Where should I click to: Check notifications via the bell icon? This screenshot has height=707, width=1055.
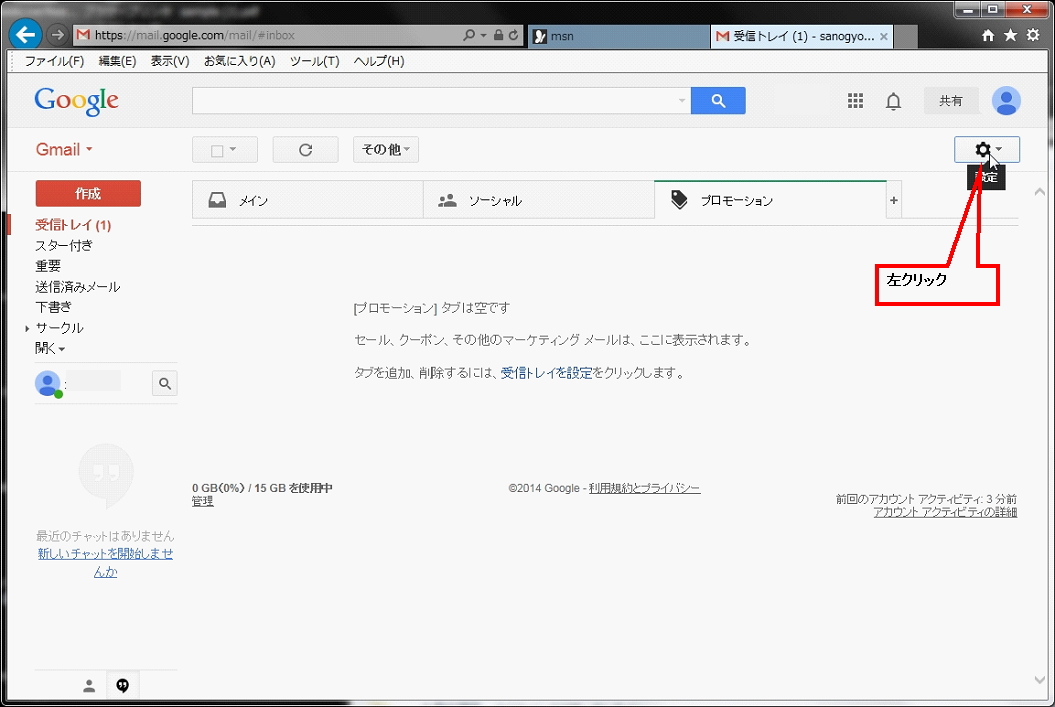point(893,100)
